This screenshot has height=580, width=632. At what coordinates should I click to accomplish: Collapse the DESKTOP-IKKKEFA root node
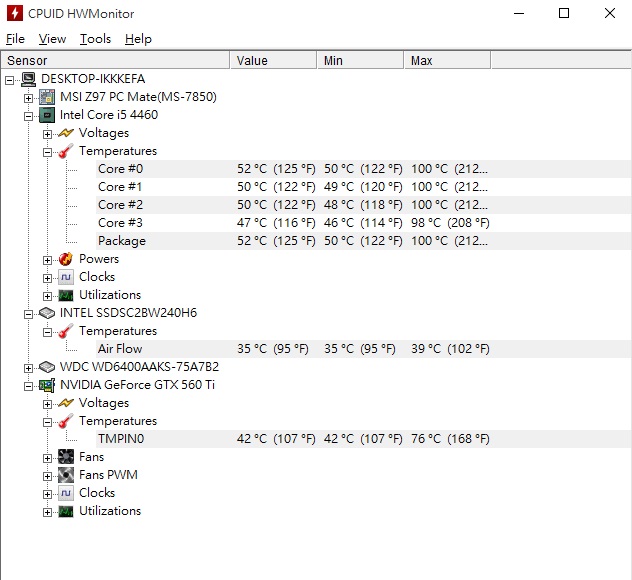9,80
